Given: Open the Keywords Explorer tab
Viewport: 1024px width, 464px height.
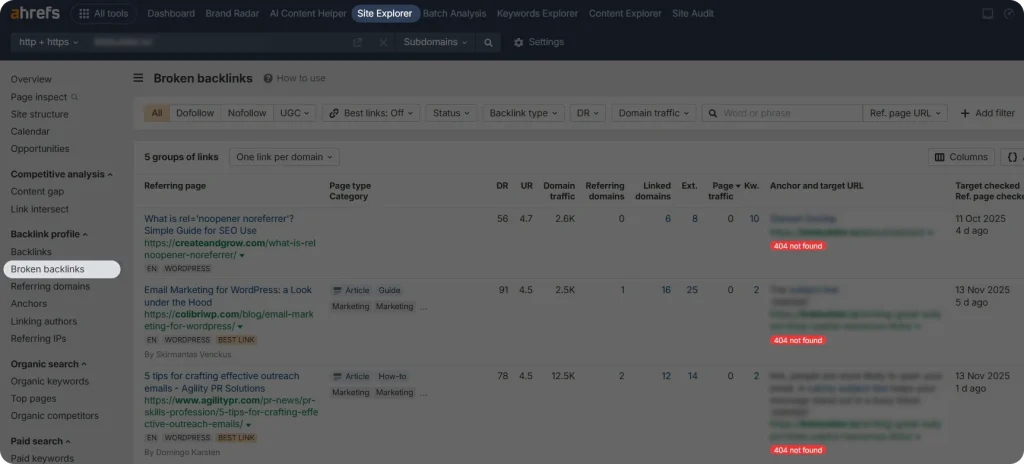Looking at the screenshot, I should coord(537,14).
